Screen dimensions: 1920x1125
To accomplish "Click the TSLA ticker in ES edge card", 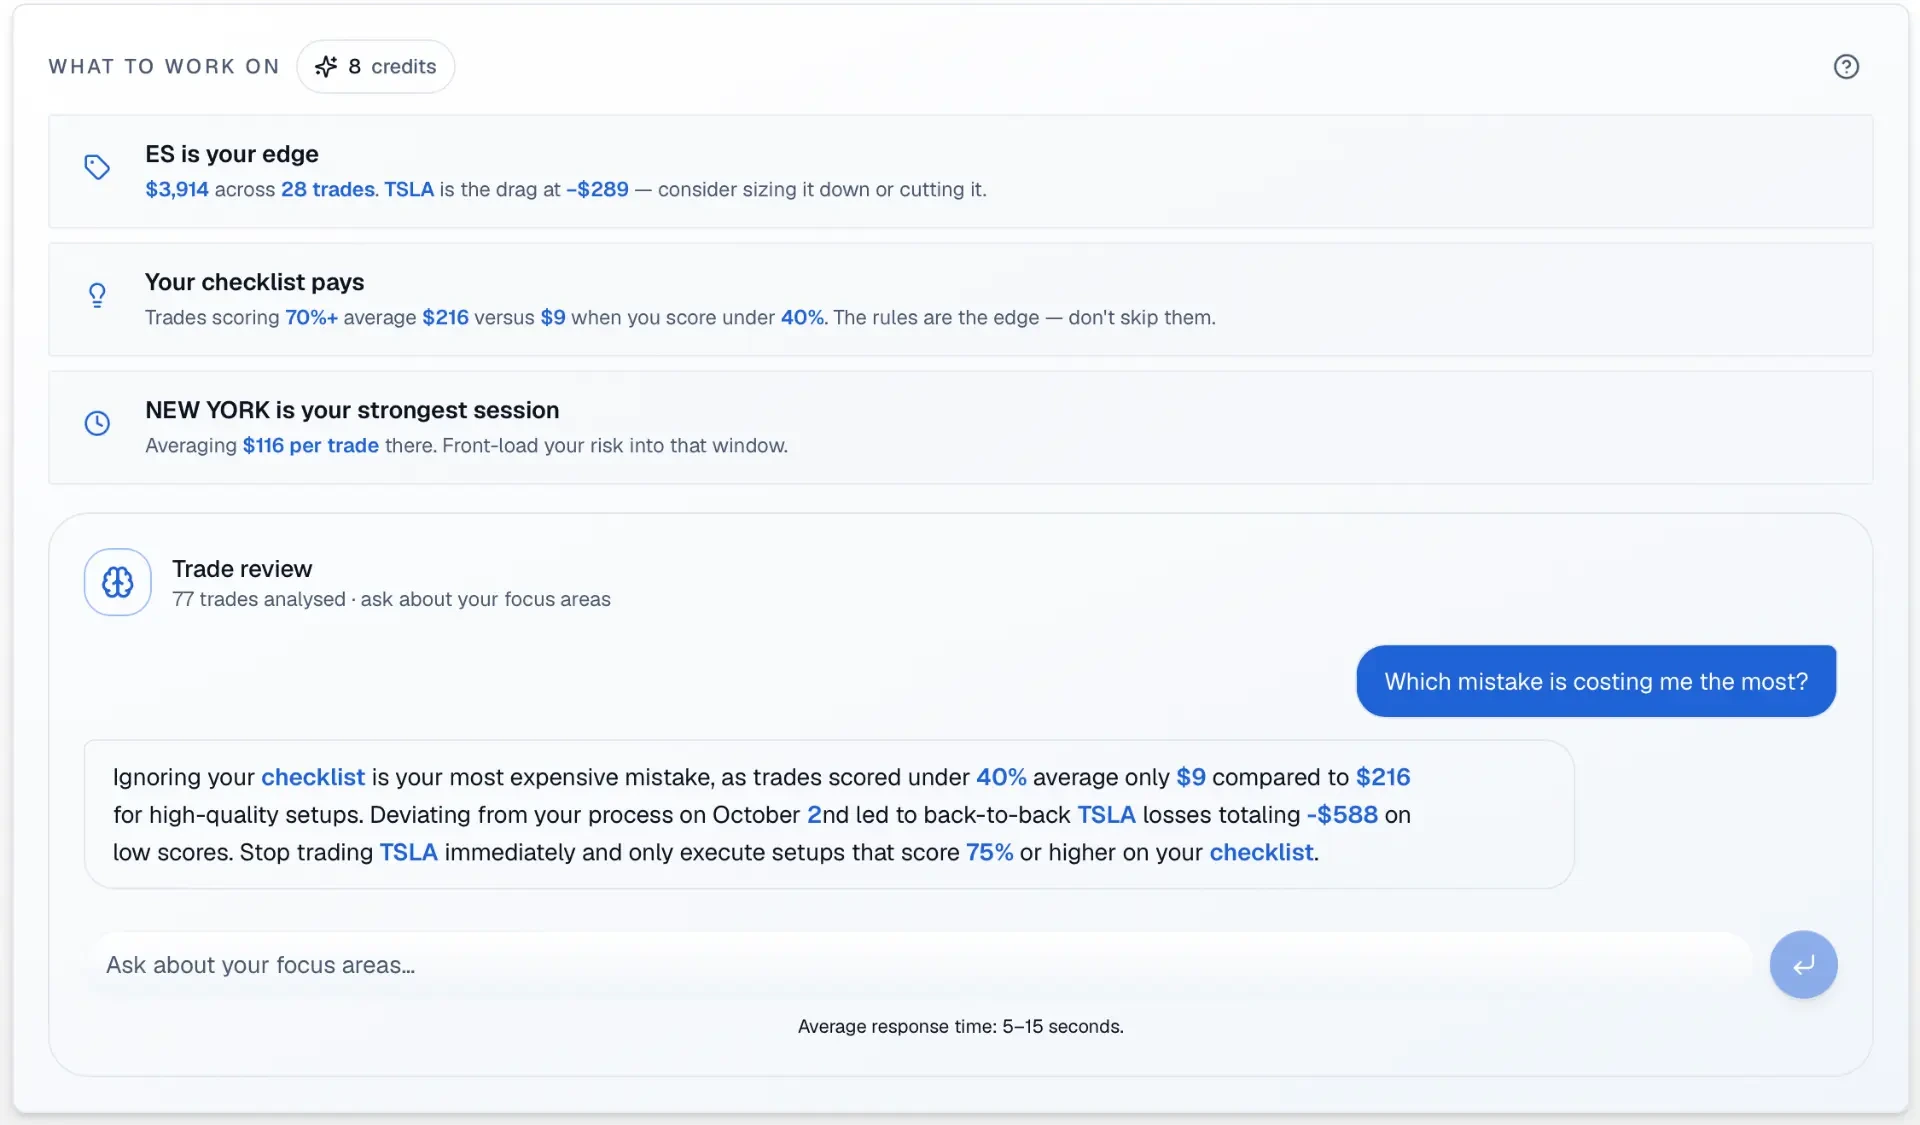I will [409, 189].
